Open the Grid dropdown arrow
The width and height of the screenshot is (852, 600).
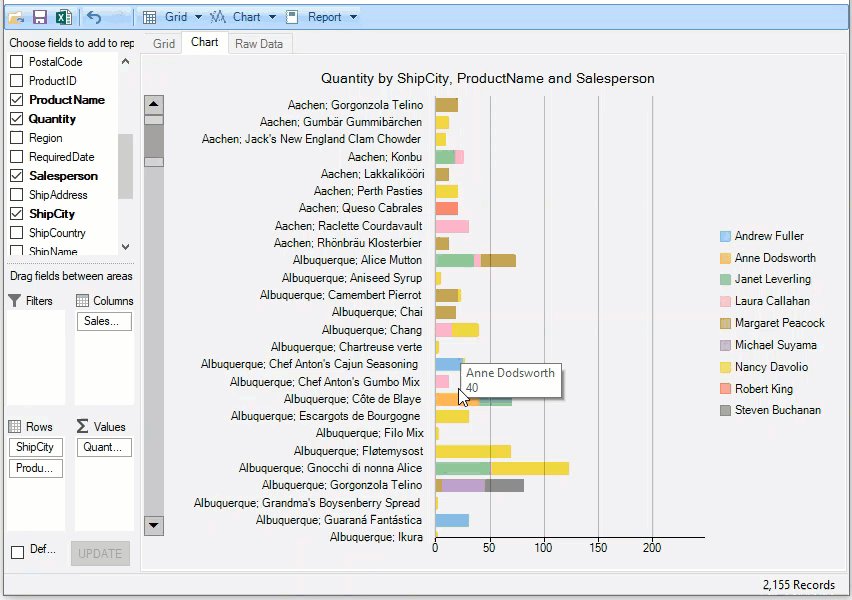pos(198,17)
